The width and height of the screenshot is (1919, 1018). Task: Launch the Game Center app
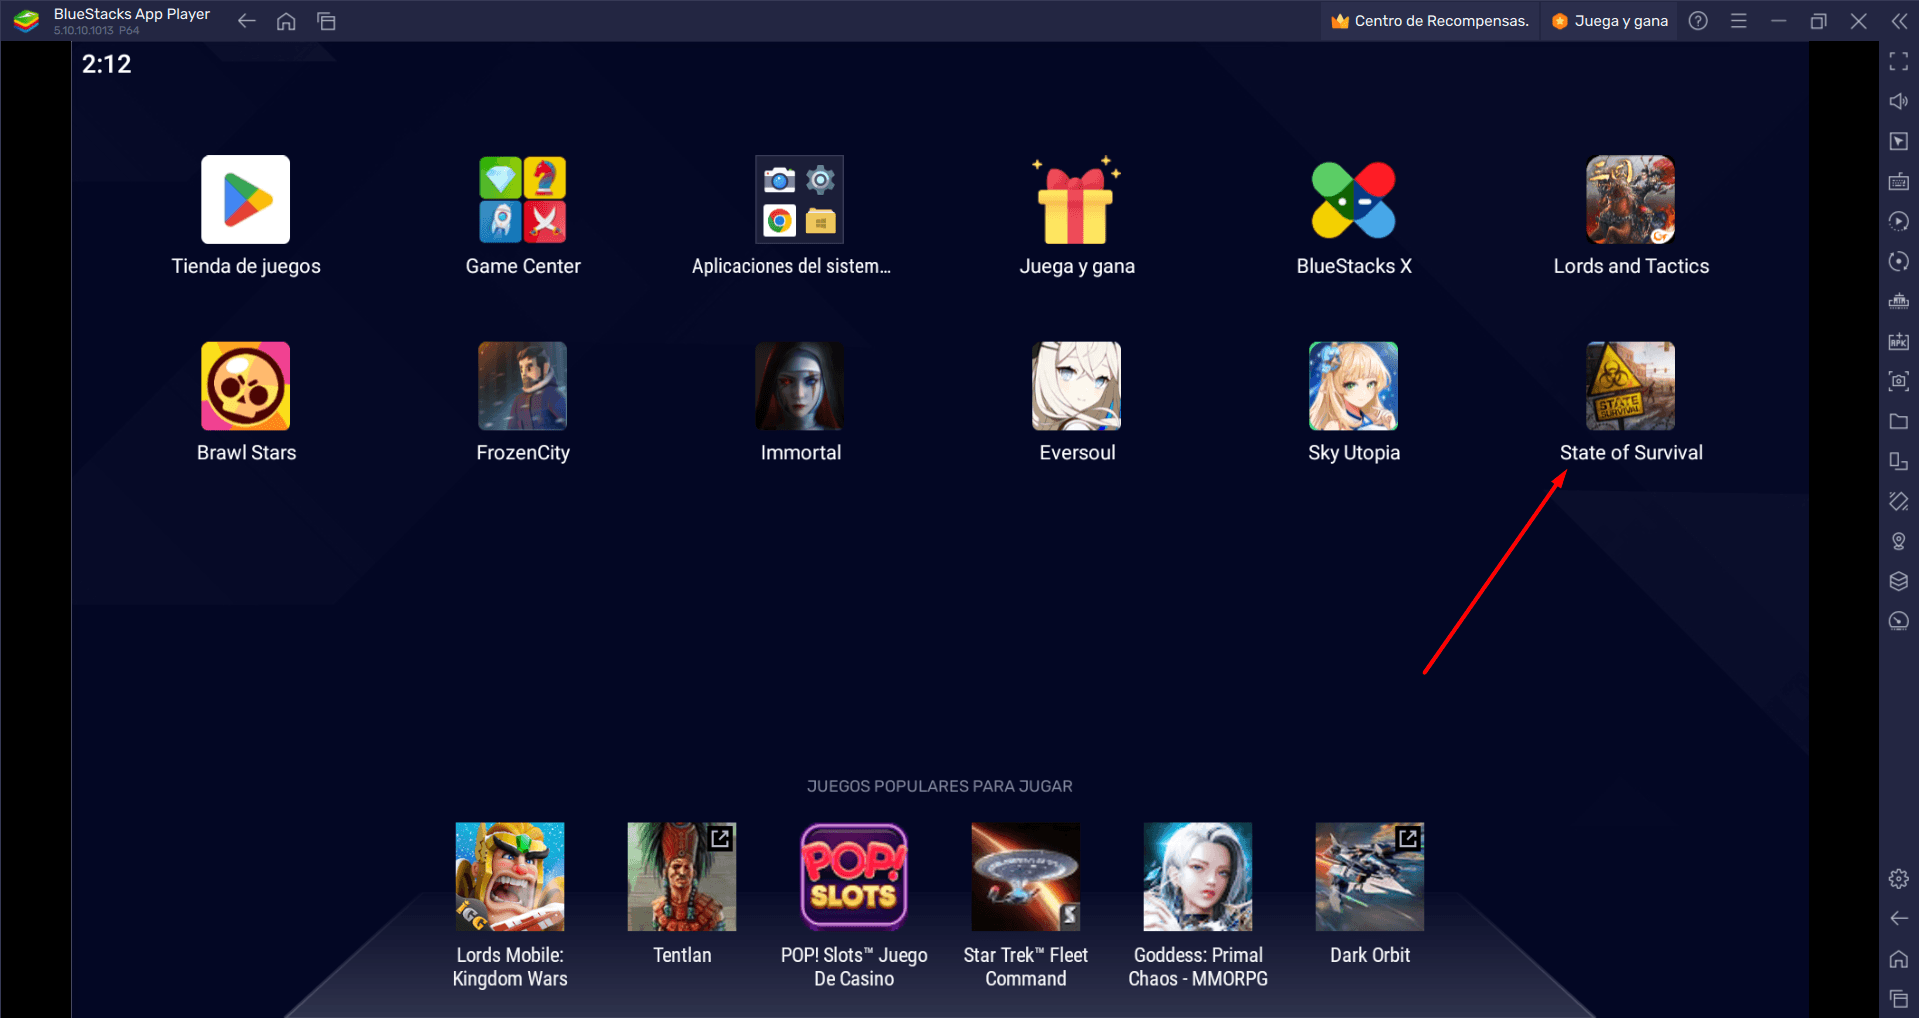pos(522,199)
